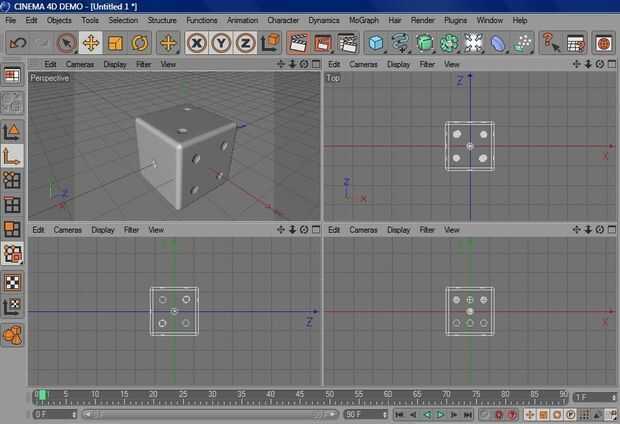
Task: Click the end frame 90 F field
Action: 366,414
